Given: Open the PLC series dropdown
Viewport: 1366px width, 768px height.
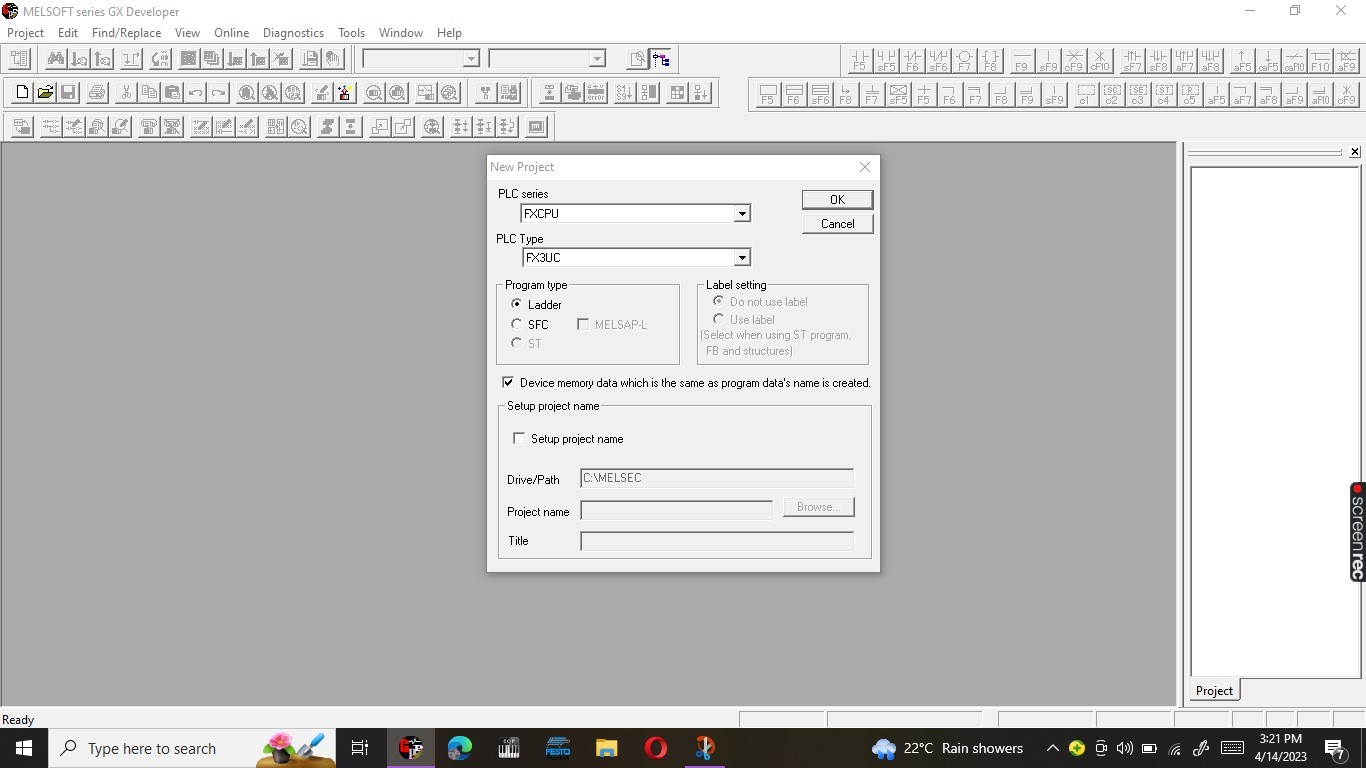Looking at the screenshot, I should (x=742, y=214).
